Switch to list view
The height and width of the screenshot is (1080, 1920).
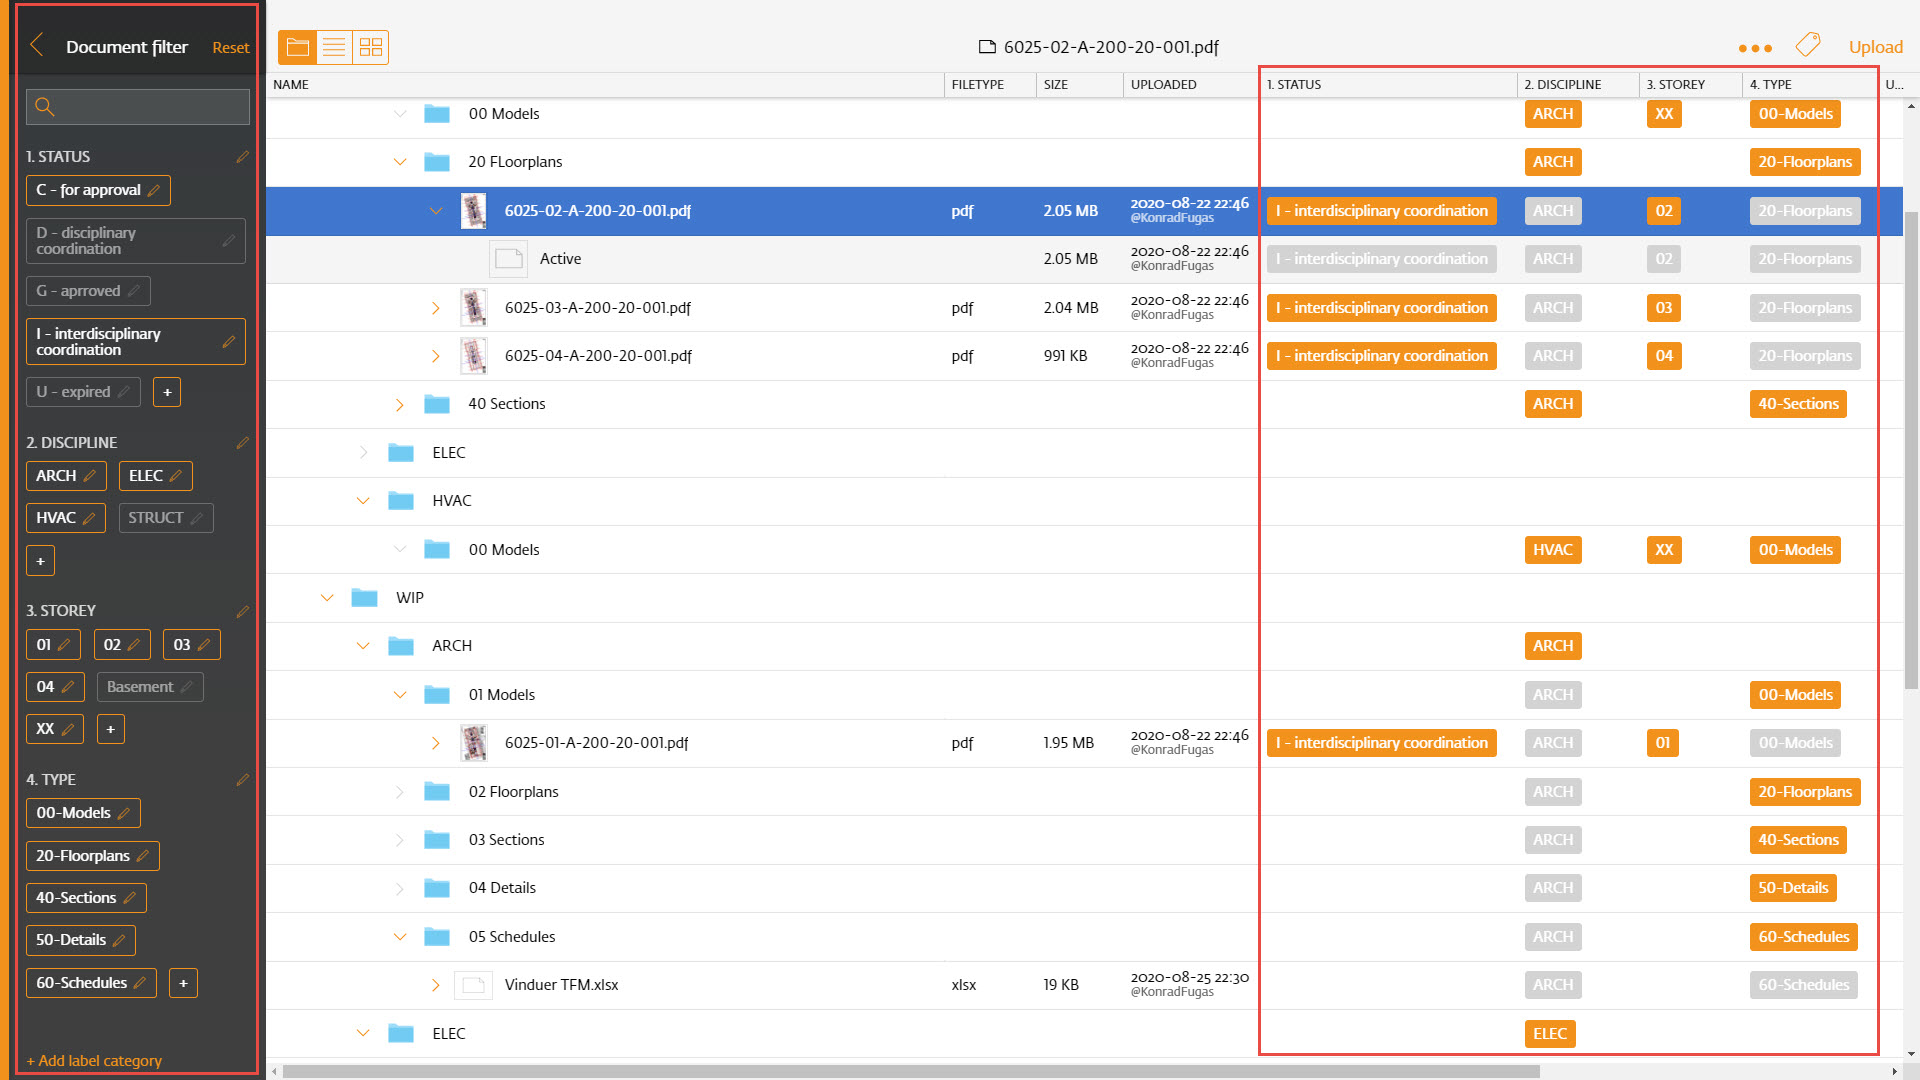[334, 47]
